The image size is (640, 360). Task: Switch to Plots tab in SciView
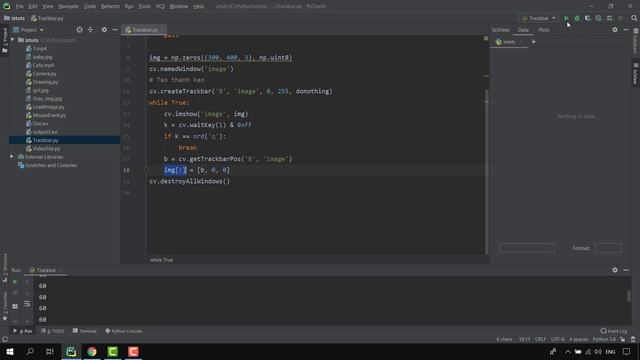544,30
